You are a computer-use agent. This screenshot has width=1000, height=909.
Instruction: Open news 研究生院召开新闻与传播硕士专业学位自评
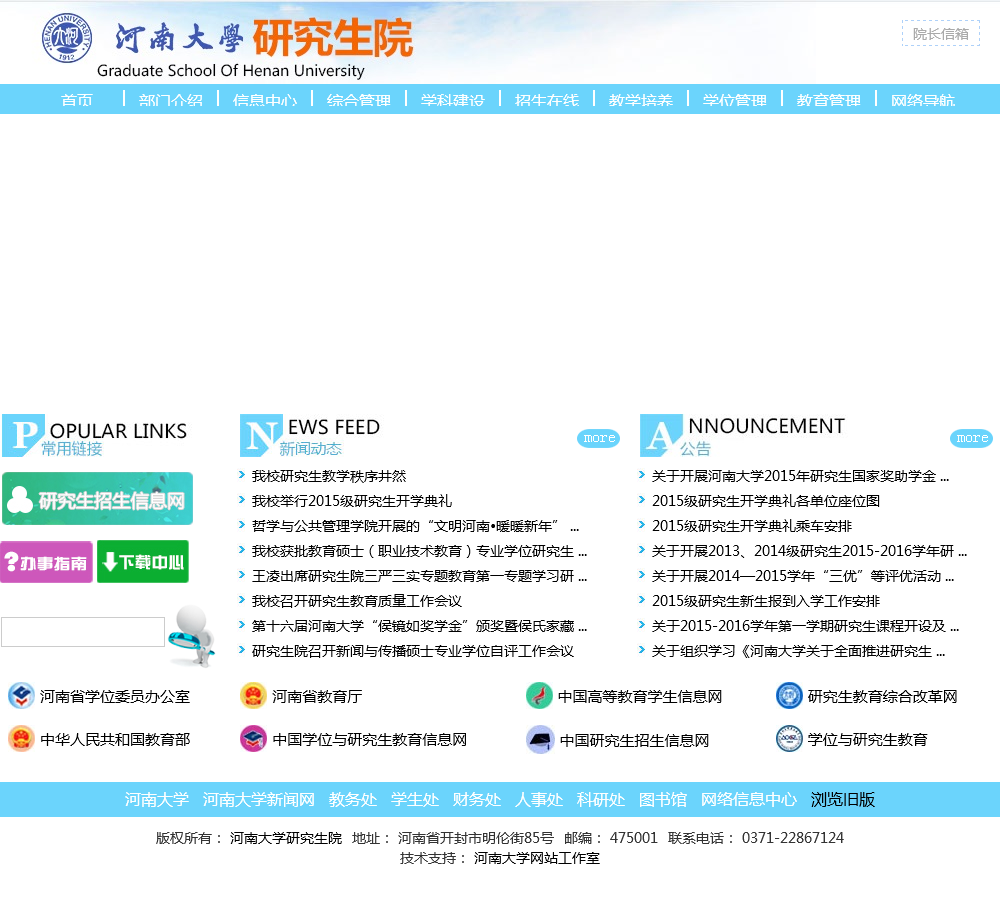[x=413, y=651]
